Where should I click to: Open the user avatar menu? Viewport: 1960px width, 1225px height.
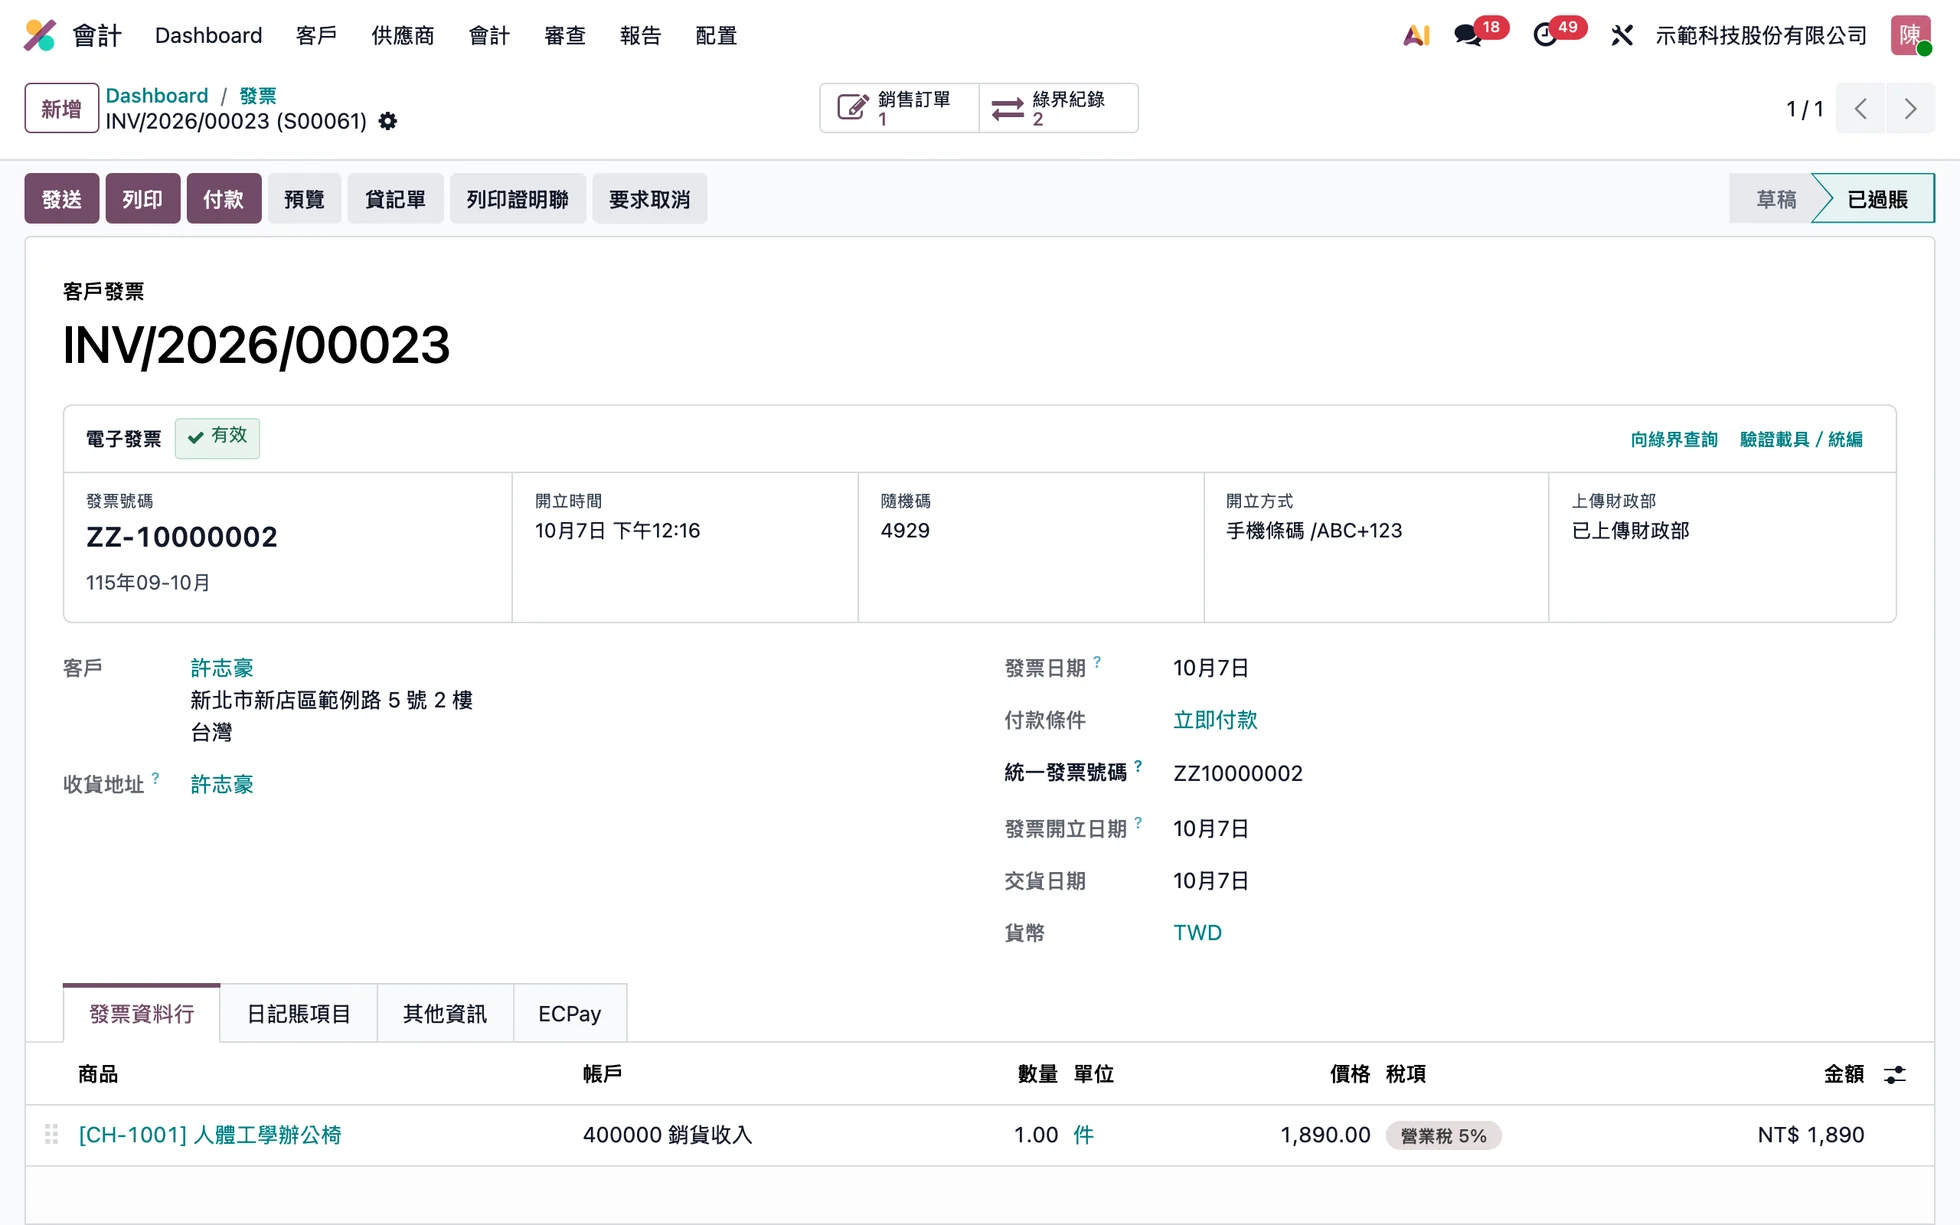pos(1911,35)
